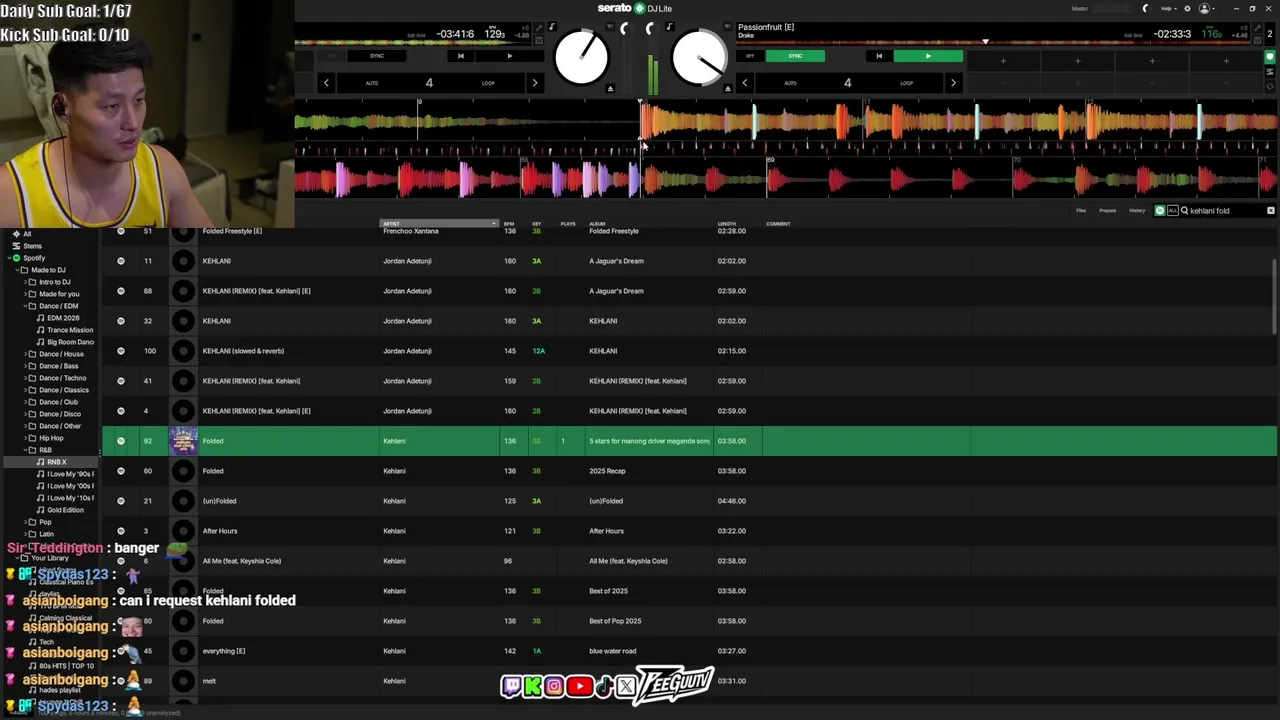
Task: Toggle LOOP on right deck
Action: (906, 83)
